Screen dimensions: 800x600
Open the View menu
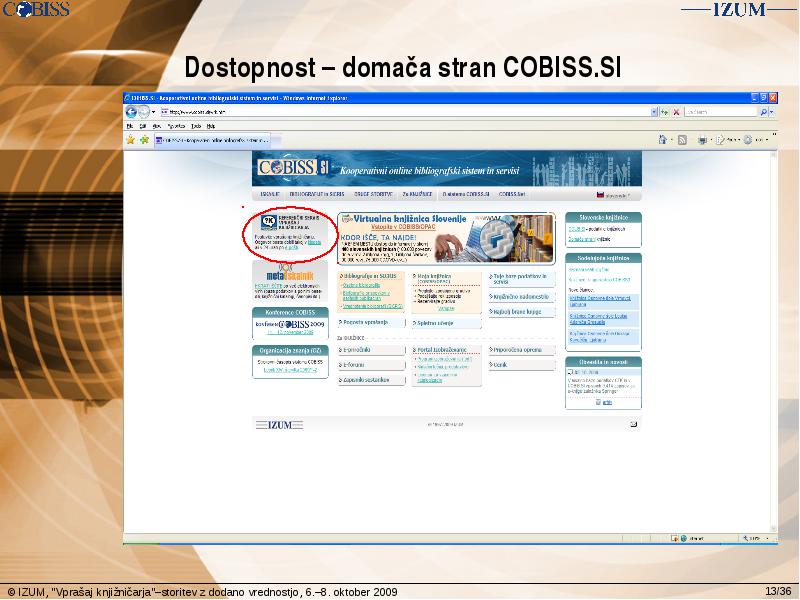point(157,126)
